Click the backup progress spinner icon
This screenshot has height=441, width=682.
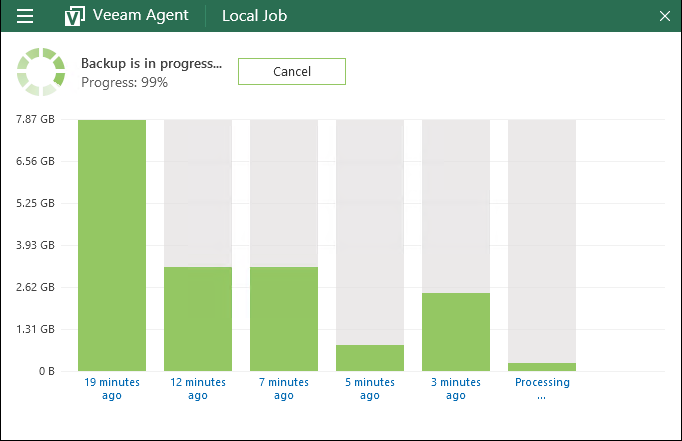coord(40,72)
